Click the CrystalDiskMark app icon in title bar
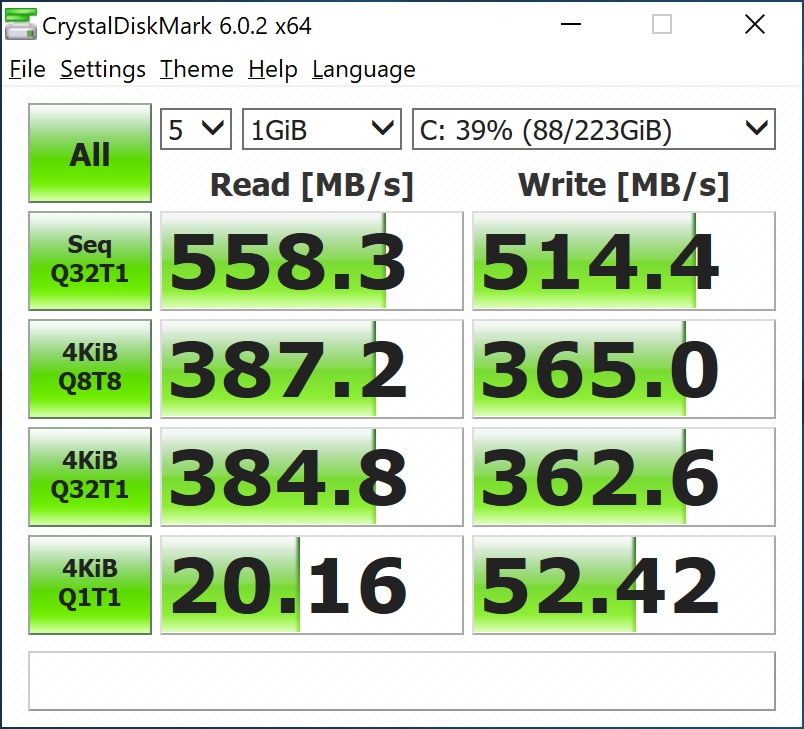 pos(21,24)
